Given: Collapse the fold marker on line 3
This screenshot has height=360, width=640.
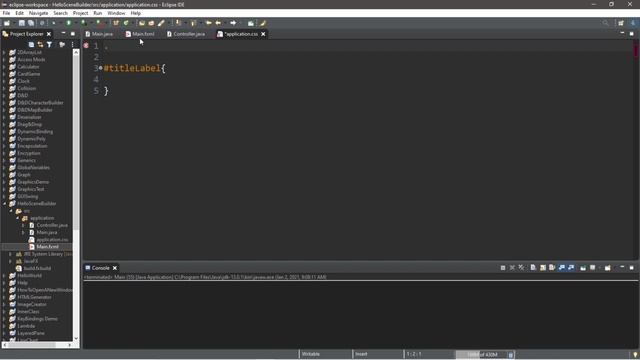Looking at the screenshot, I should click(101, 68).
